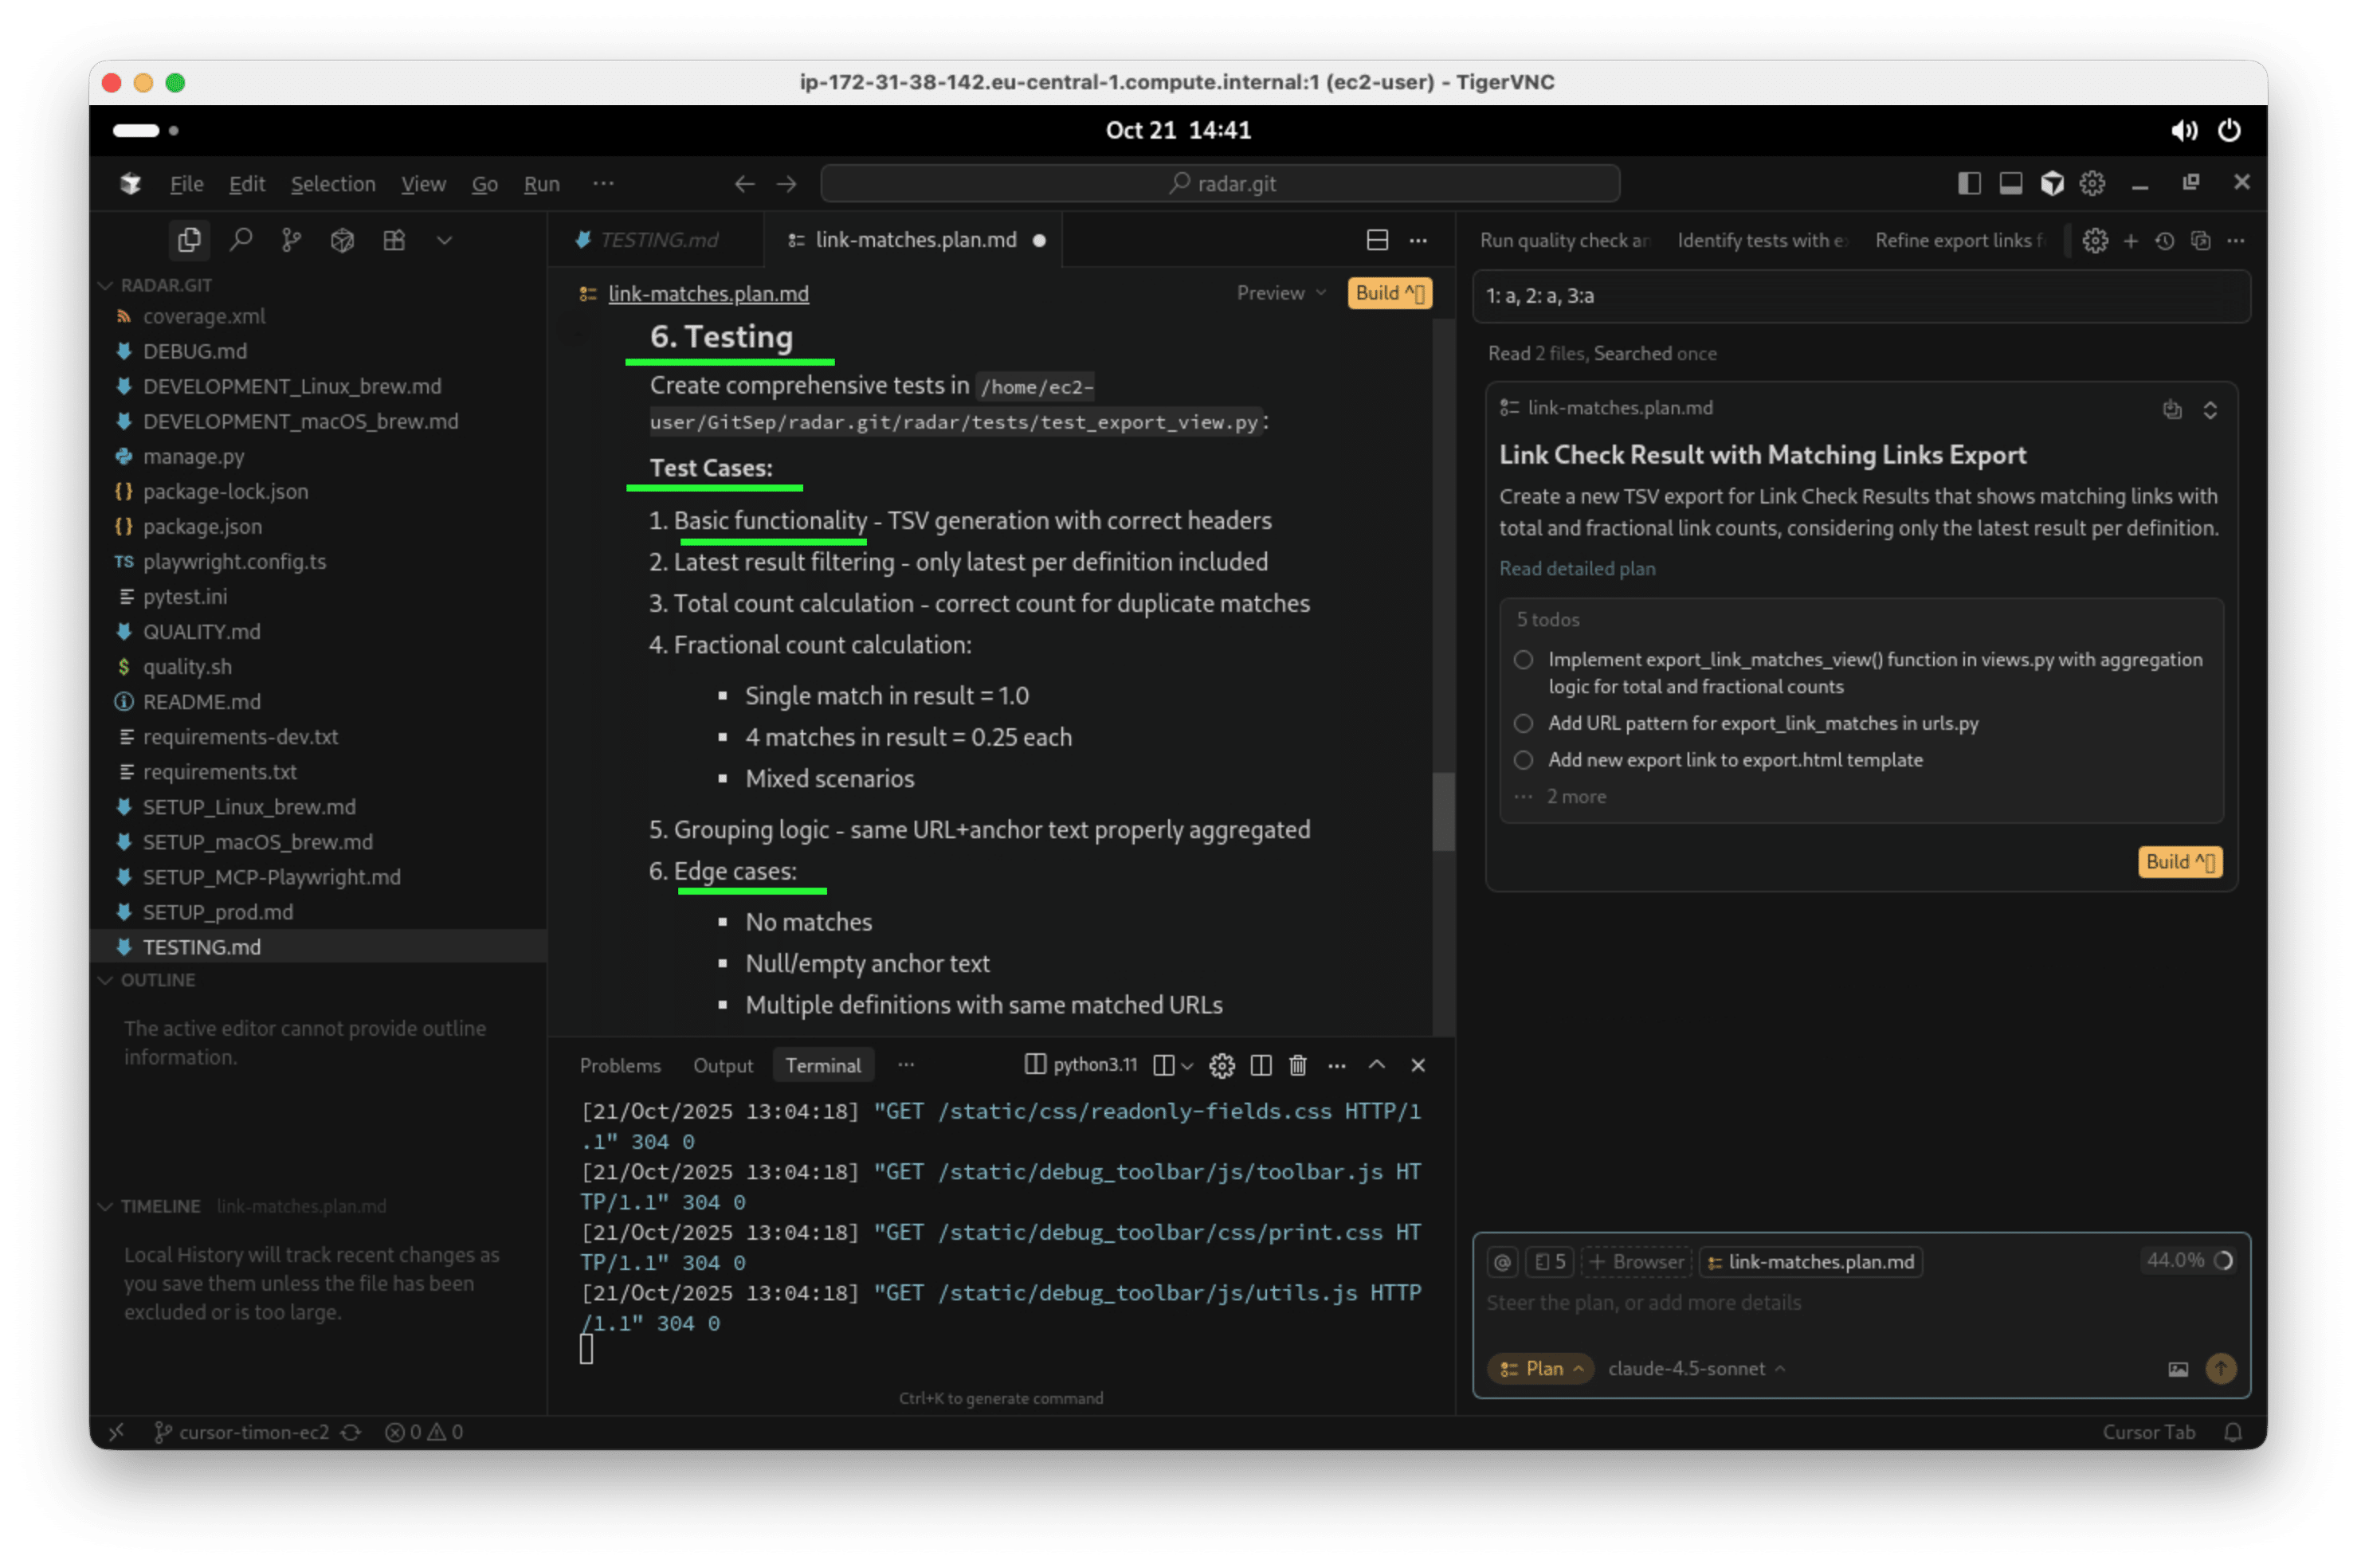Screen dimensions: 2357x1568
Task: Open the Search view in sidebar
Action: point(240,240)
